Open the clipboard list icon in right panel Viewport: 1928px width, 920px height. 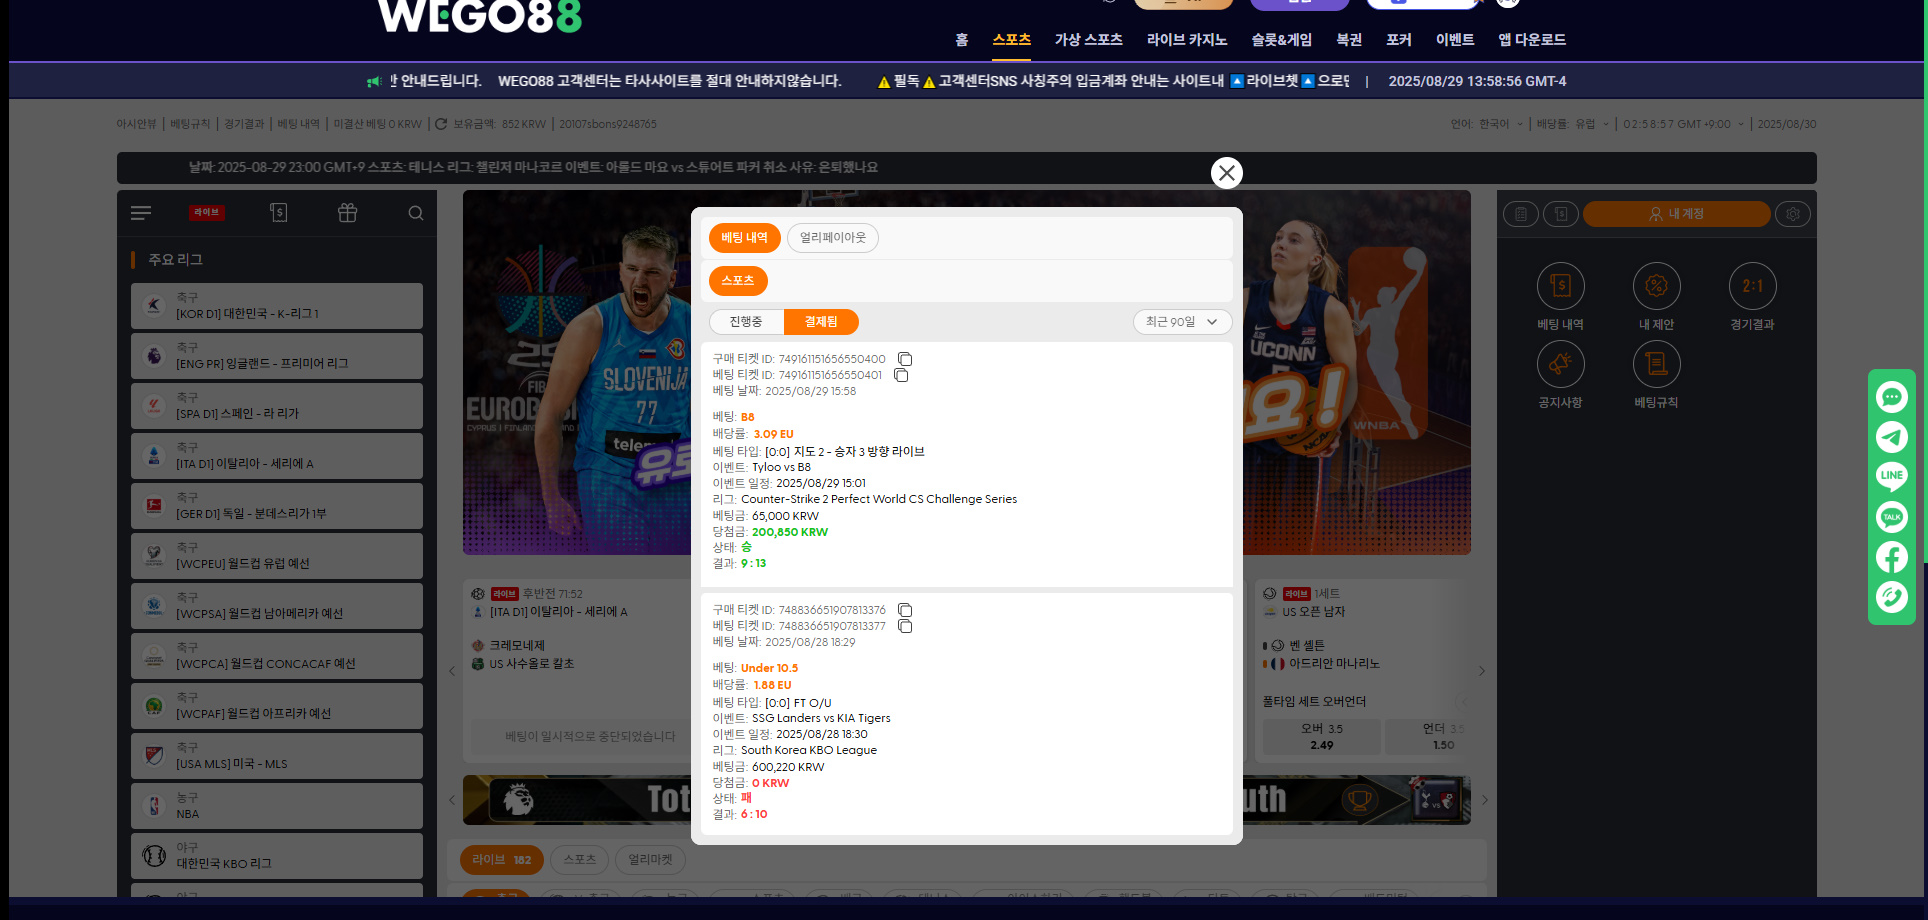(1521, 214)
